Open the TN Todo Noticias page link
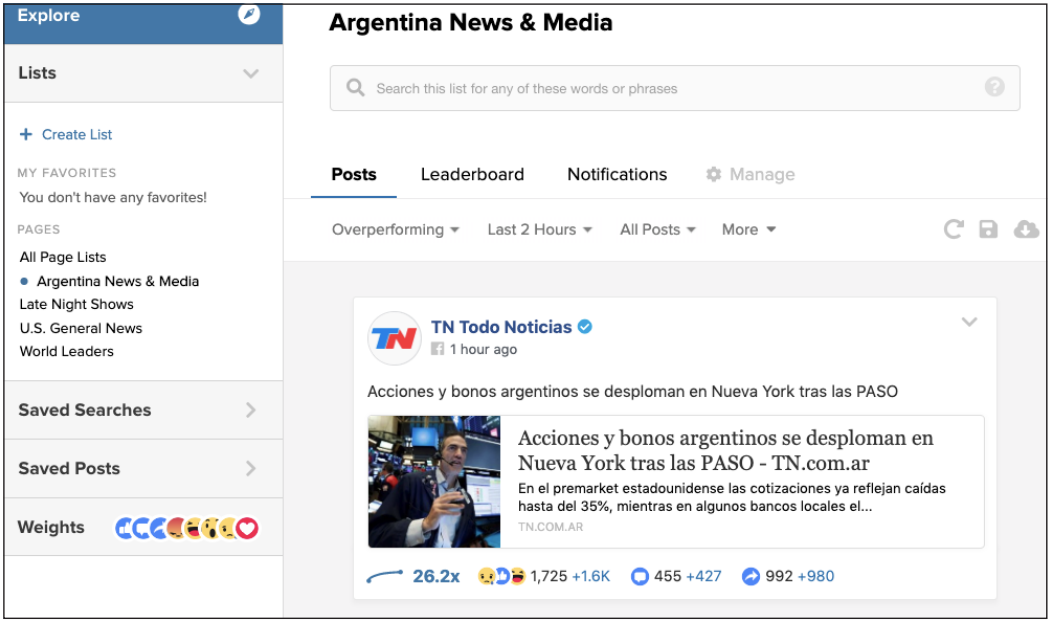 click(501, 327)
